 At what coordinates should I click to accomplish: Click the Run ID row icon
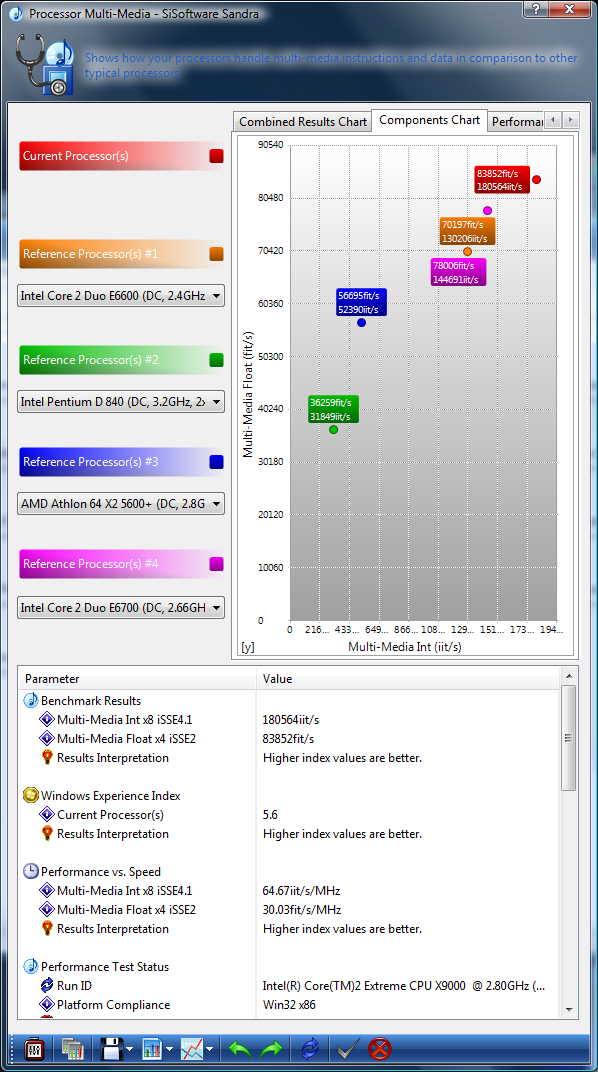tap(46, 986)
